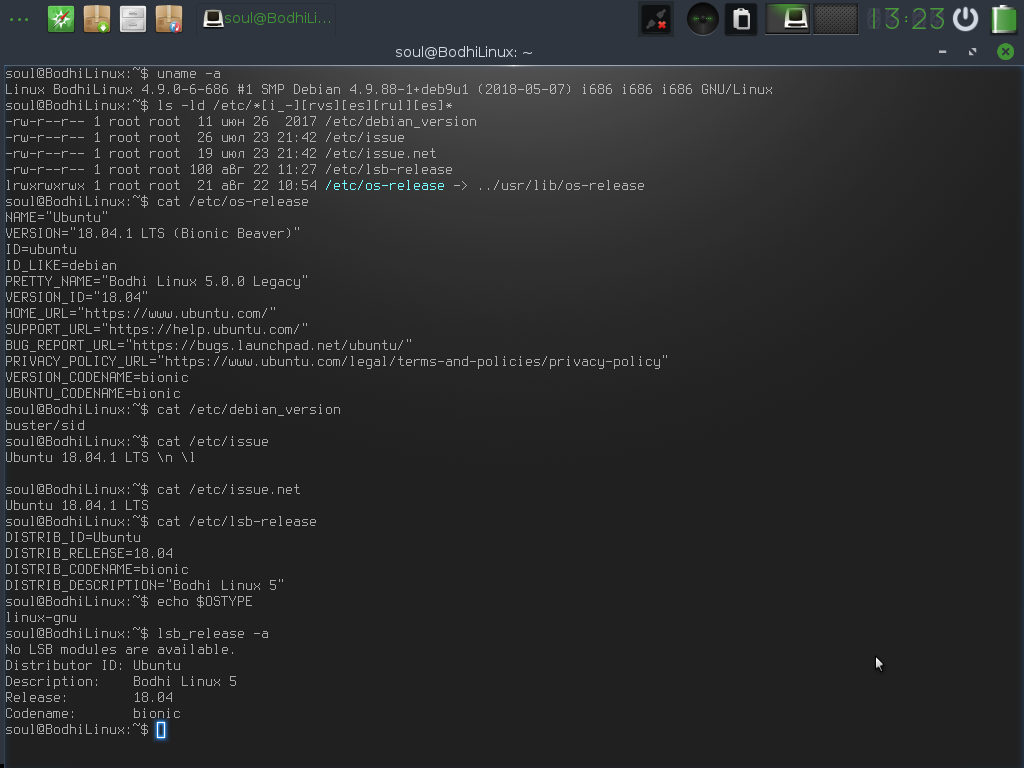Click the "uname -a" command line

pyautogui.click(x=113, y=74)
